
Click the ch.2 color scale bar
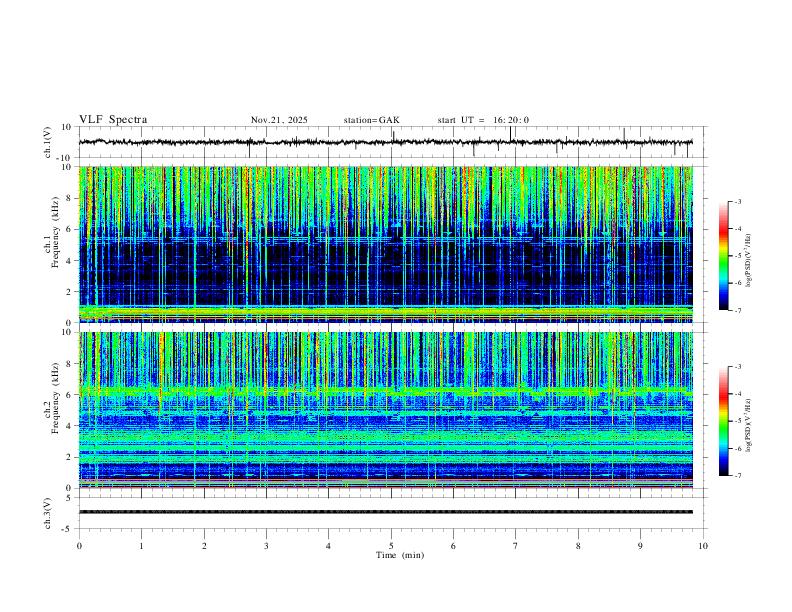724,421
